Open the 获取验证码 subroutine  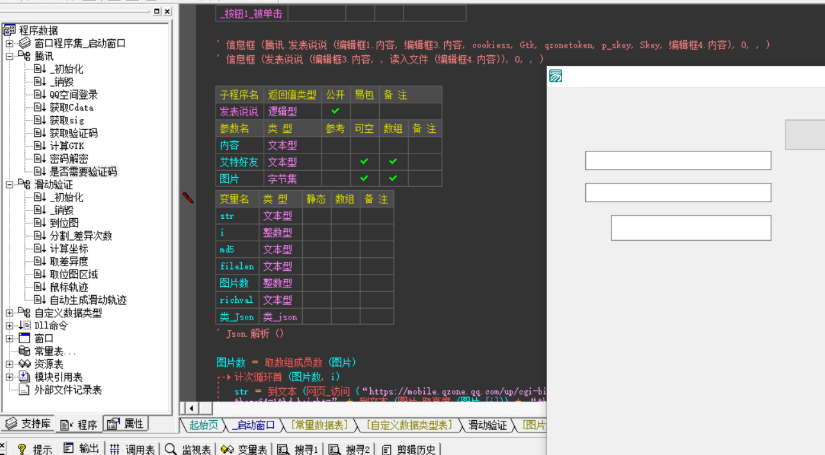point(74,133)
